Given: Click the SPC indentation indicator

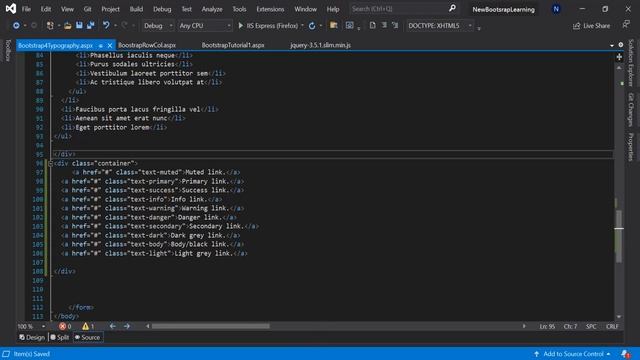Looking at the screenshot, I should tap(591, 327).
